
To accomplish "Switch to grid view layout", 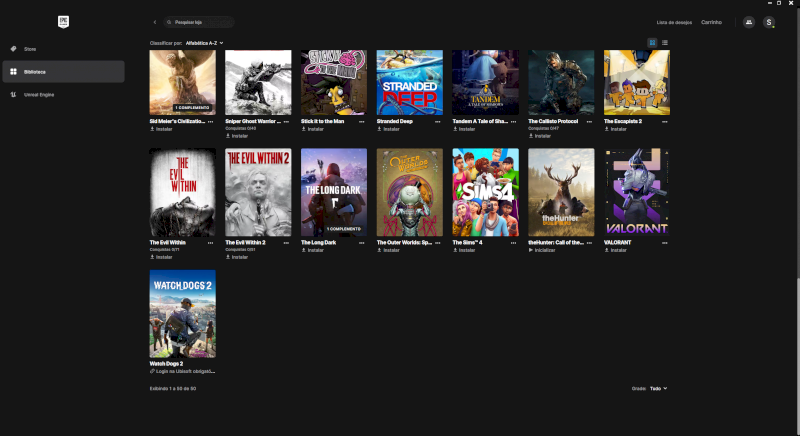I will [652, 43].
